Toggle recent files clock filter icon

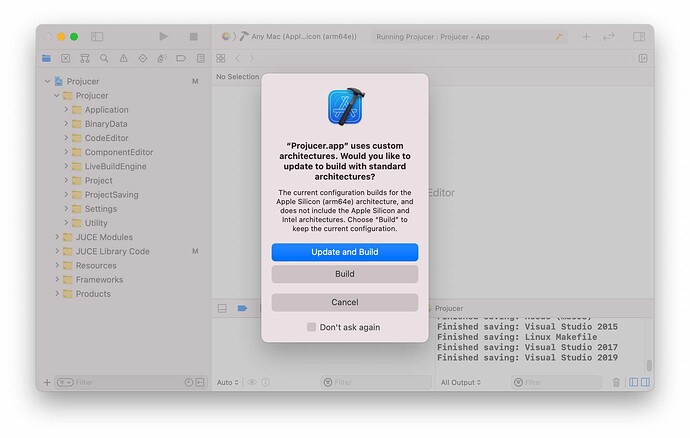(x=189, y=382)
